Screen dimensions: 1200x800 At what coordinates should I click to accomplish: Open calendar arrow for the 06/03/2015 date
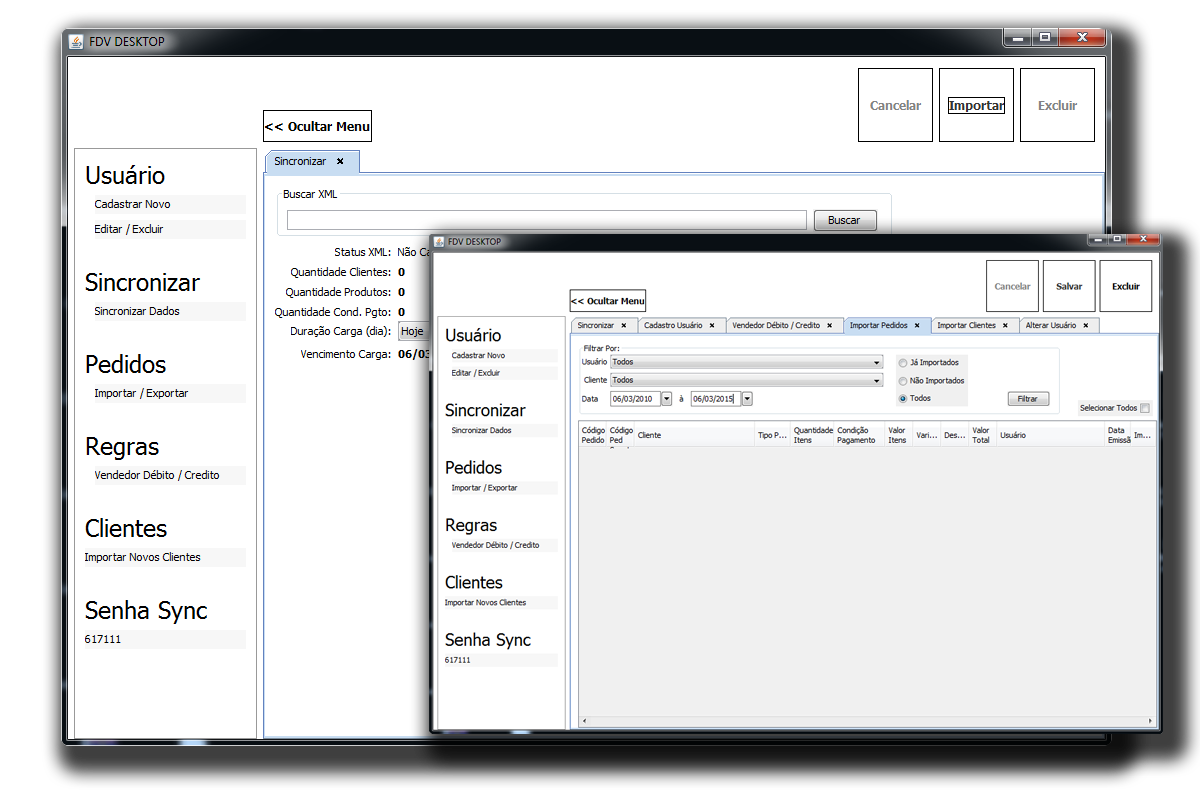[x=747, y=399]
